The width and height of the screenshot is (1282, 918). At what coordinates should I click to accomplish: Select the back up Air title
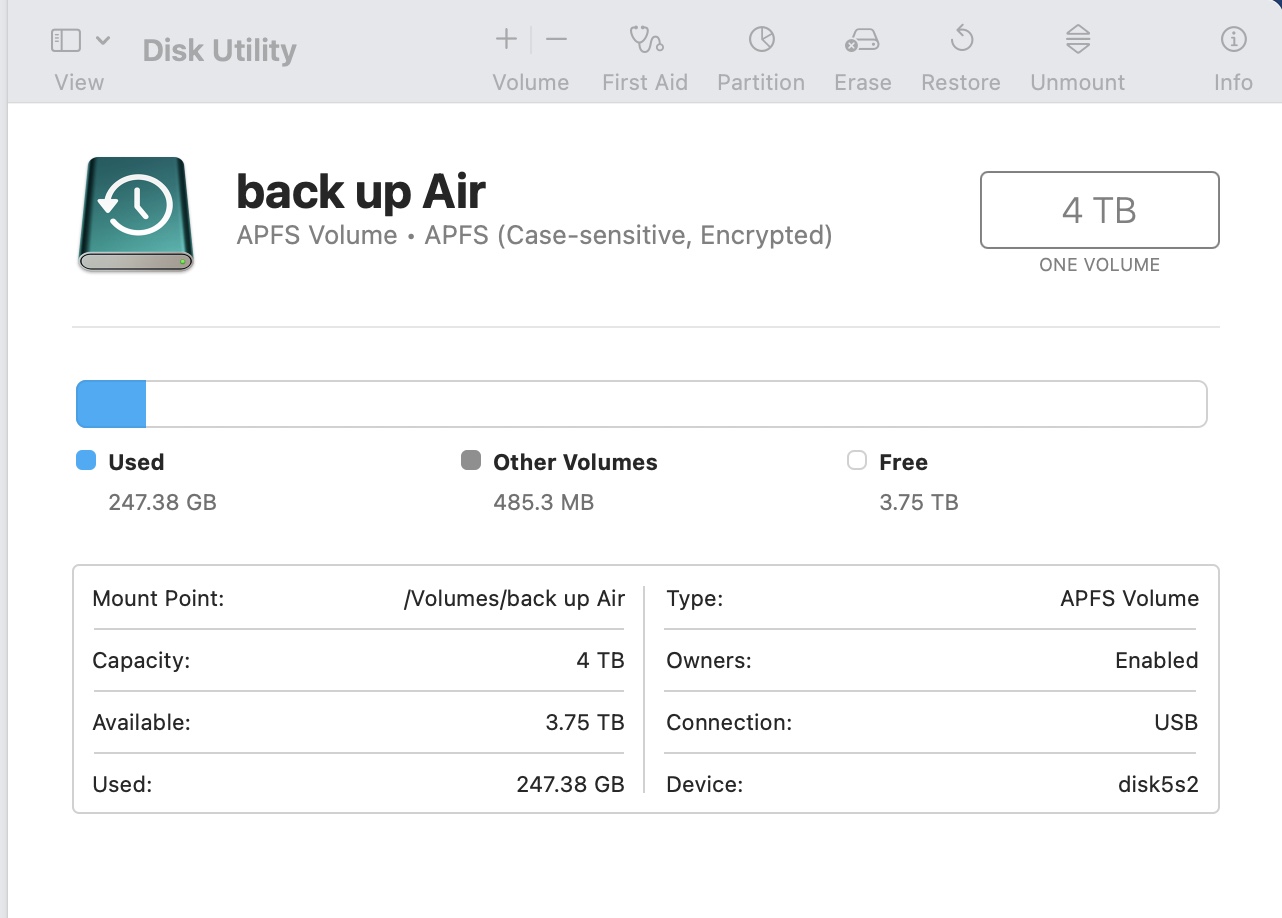361,191
